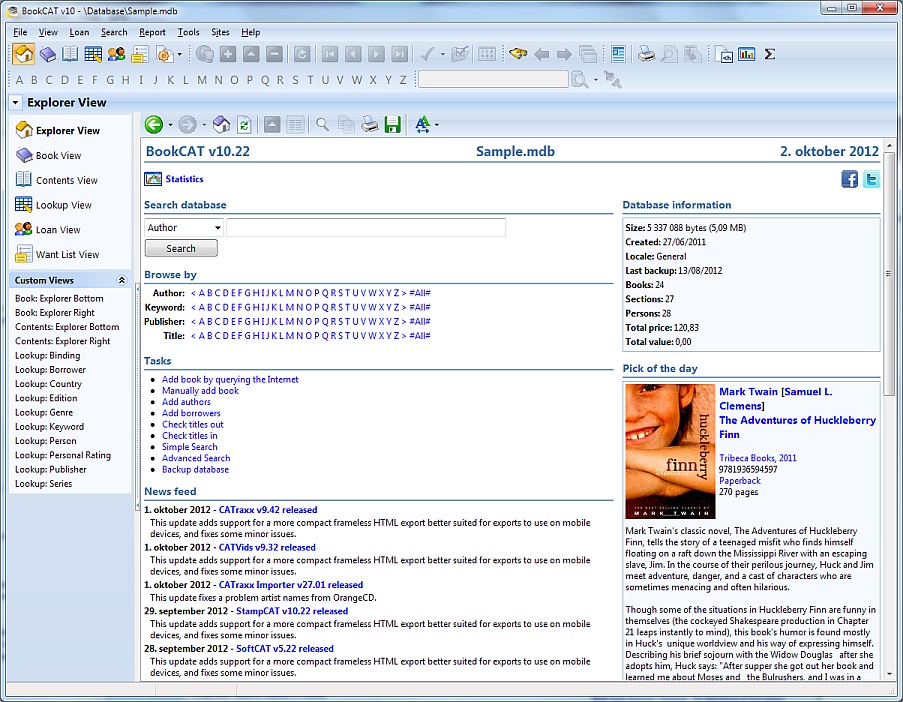The image size is (903, 702).
Task: Click the search magnifier icon beside the quick search box
Action: pos(579,79)
